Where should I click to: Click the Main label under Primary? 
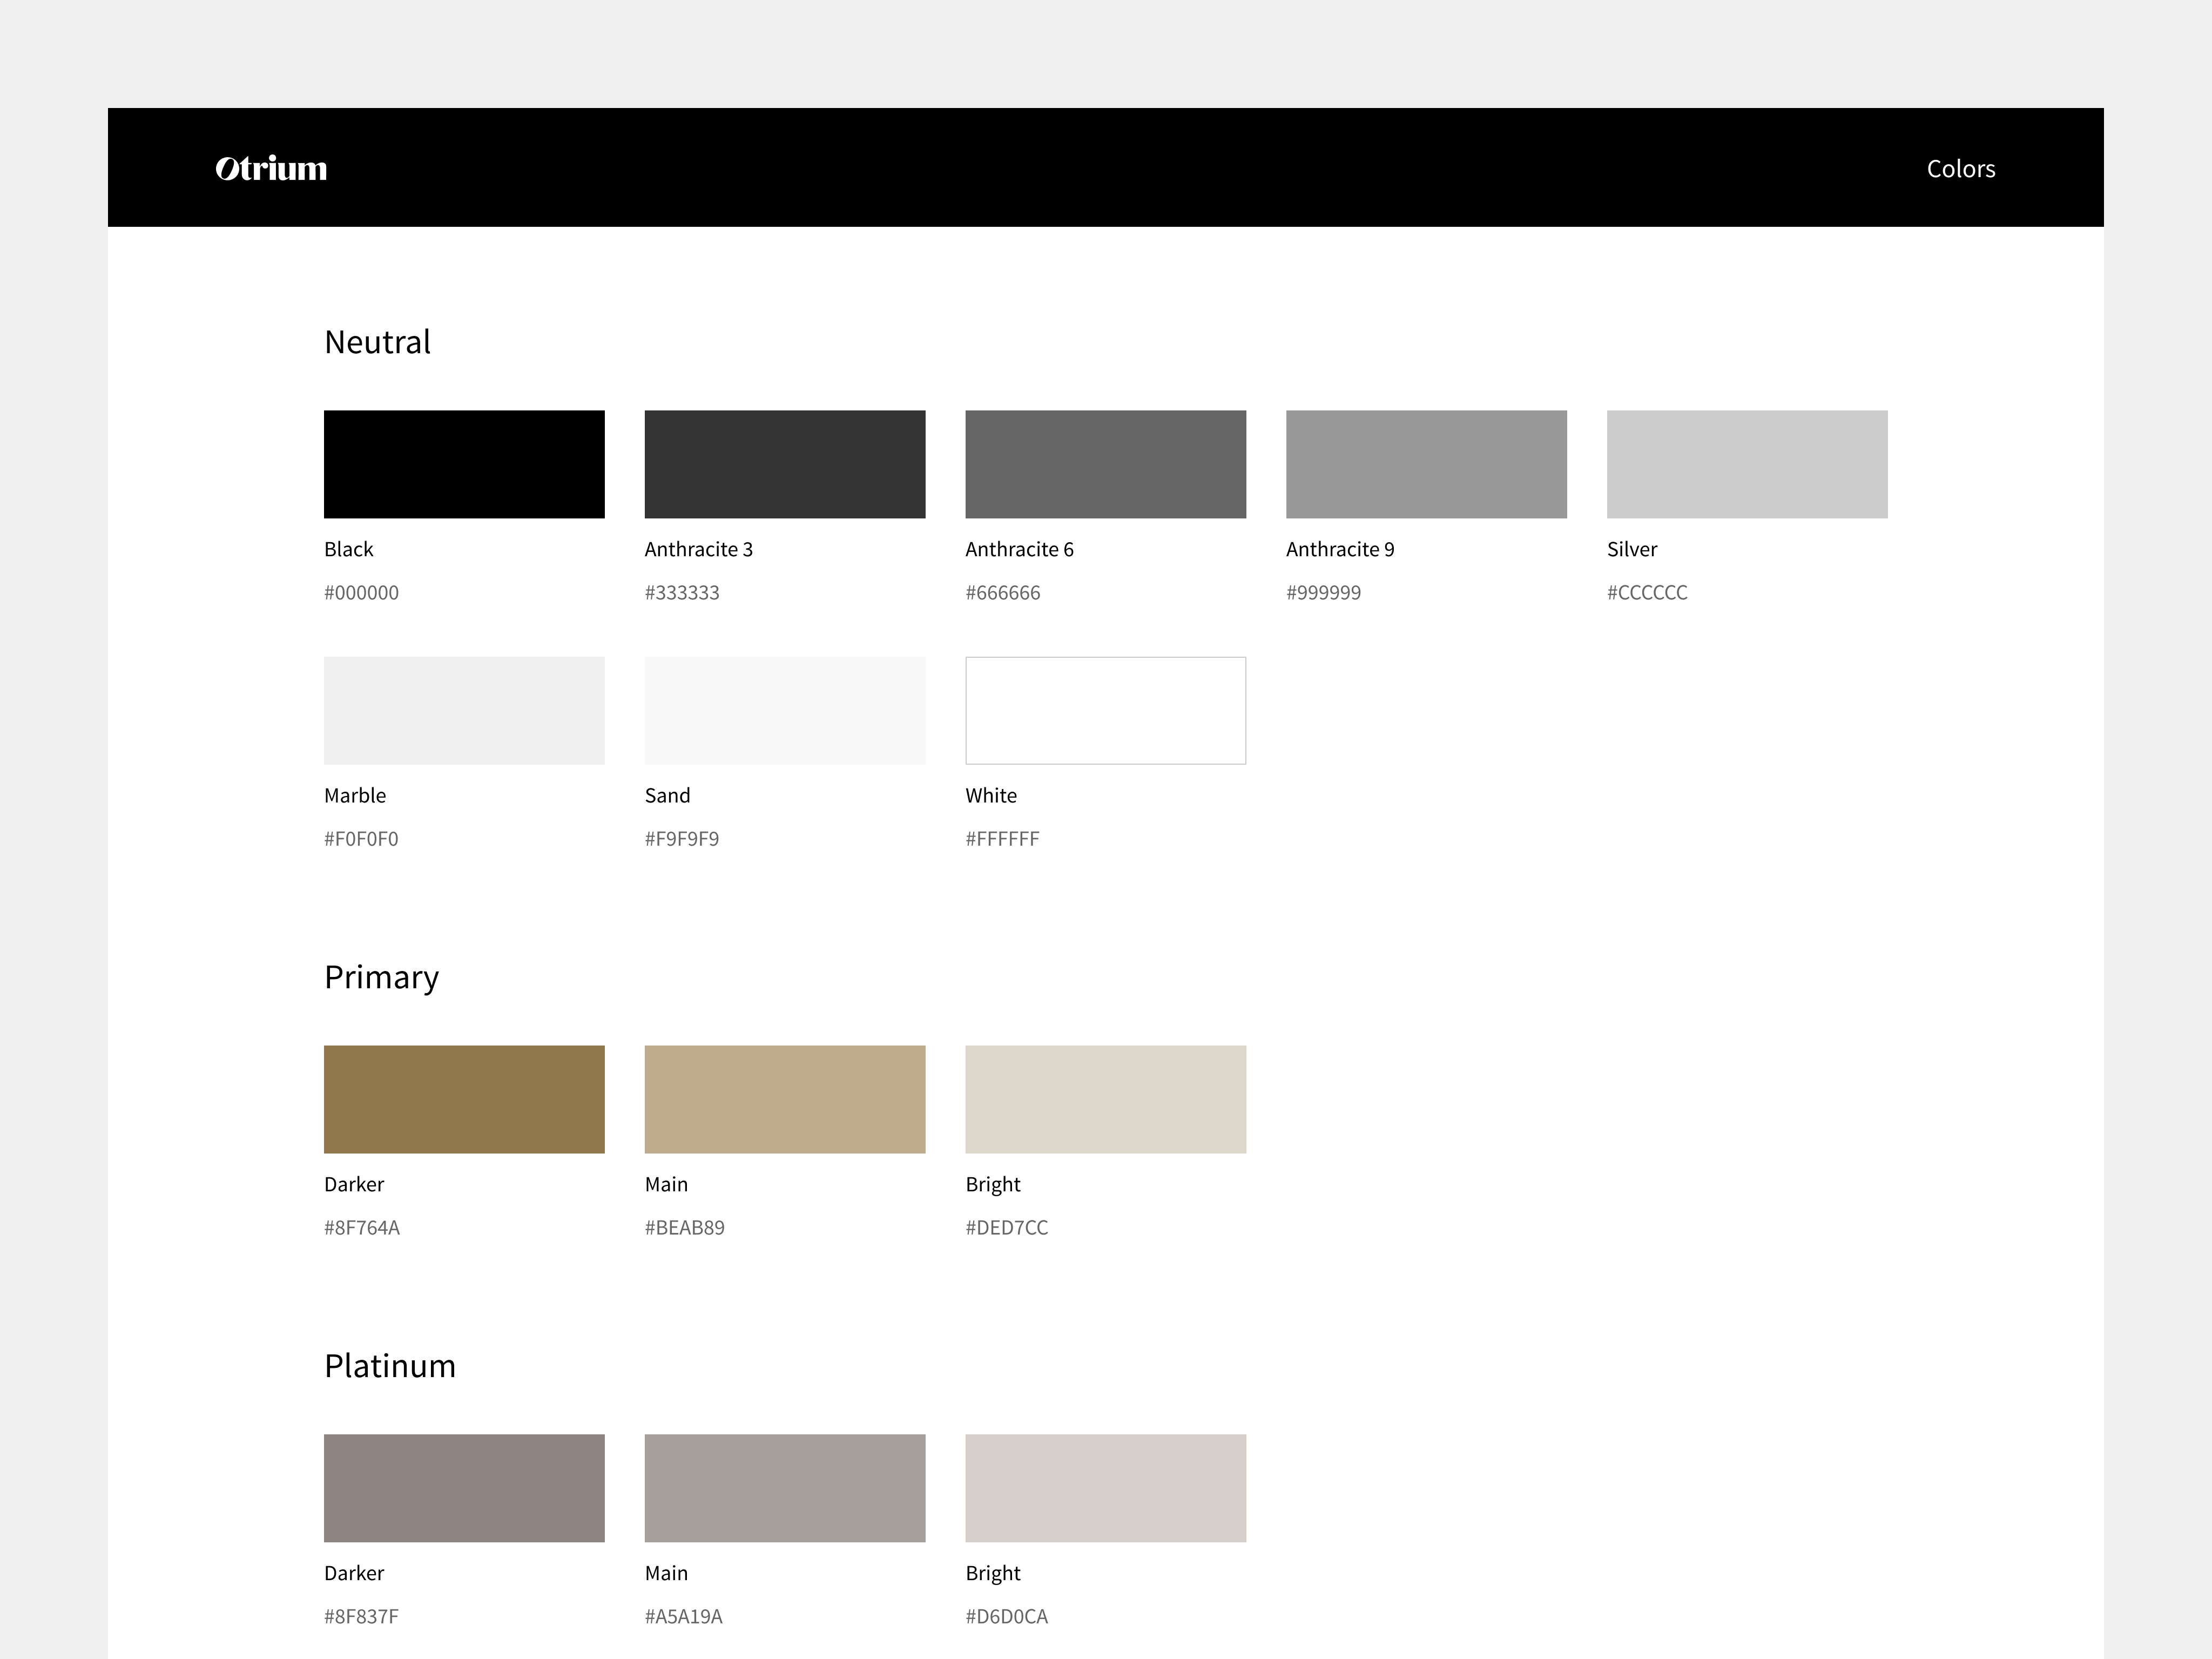pyautogui.click(x=666, y=1184)
